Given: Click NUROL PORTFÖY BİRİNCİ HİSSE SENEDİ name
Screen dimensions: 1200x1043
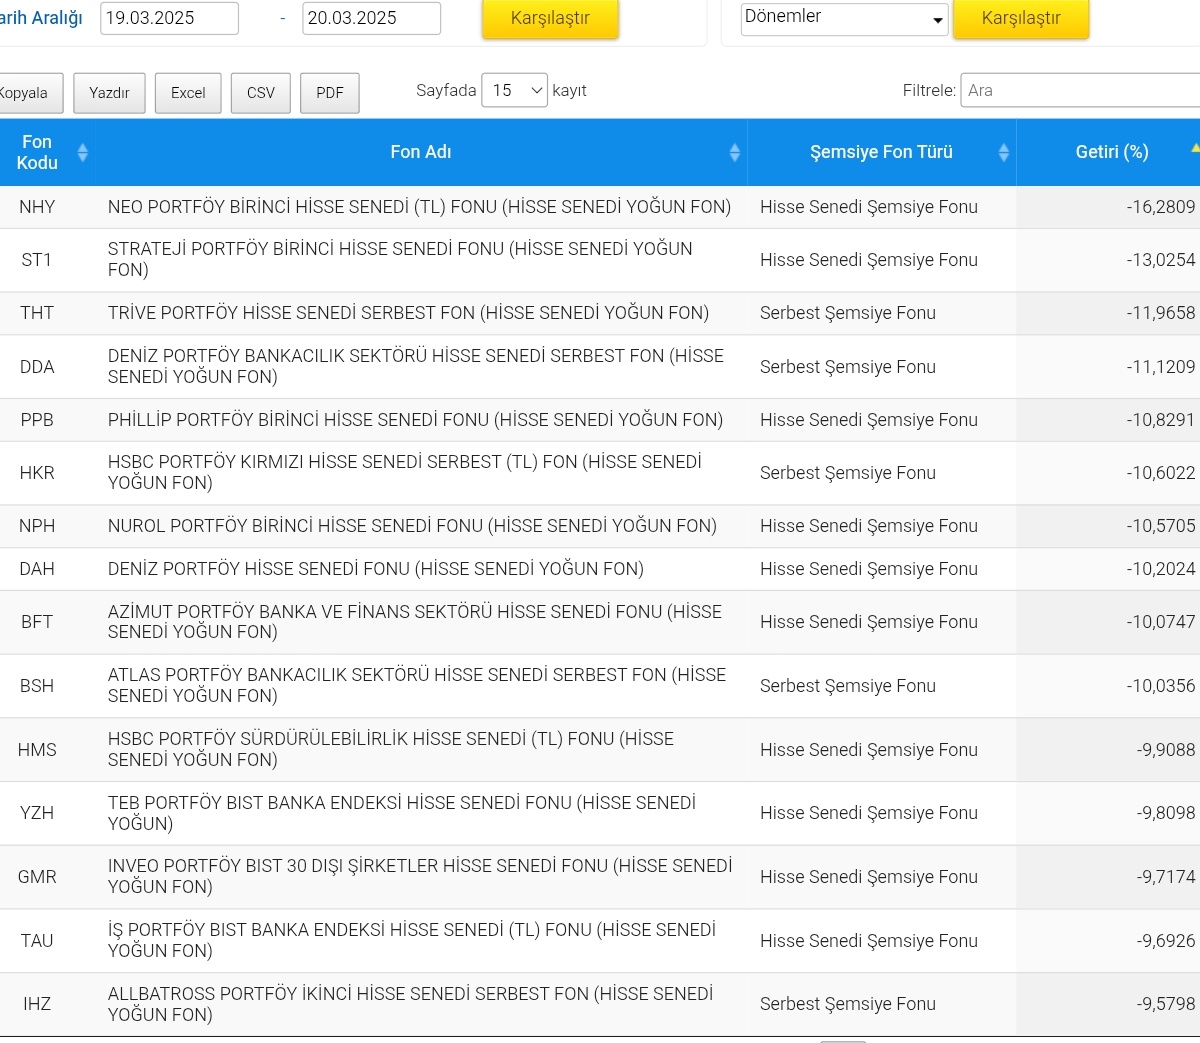Looking at the screenshot, I should click(x=412, y=526).
